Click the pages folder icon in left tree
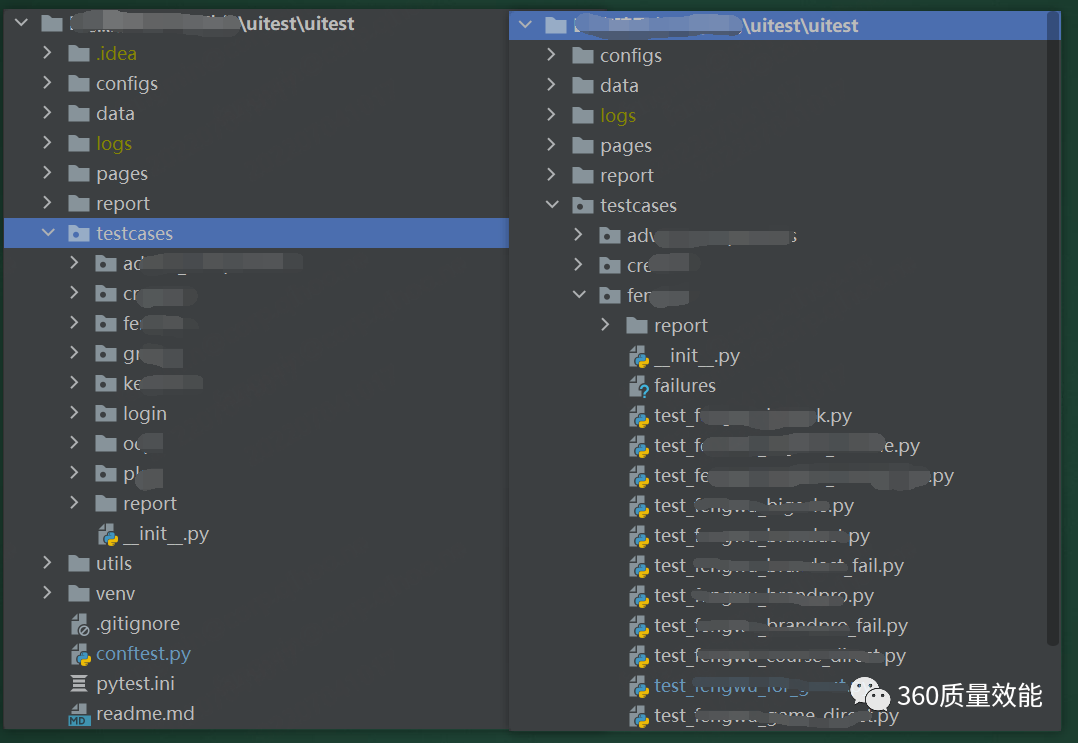1078x743 pixels. click(x=79, y=174)
